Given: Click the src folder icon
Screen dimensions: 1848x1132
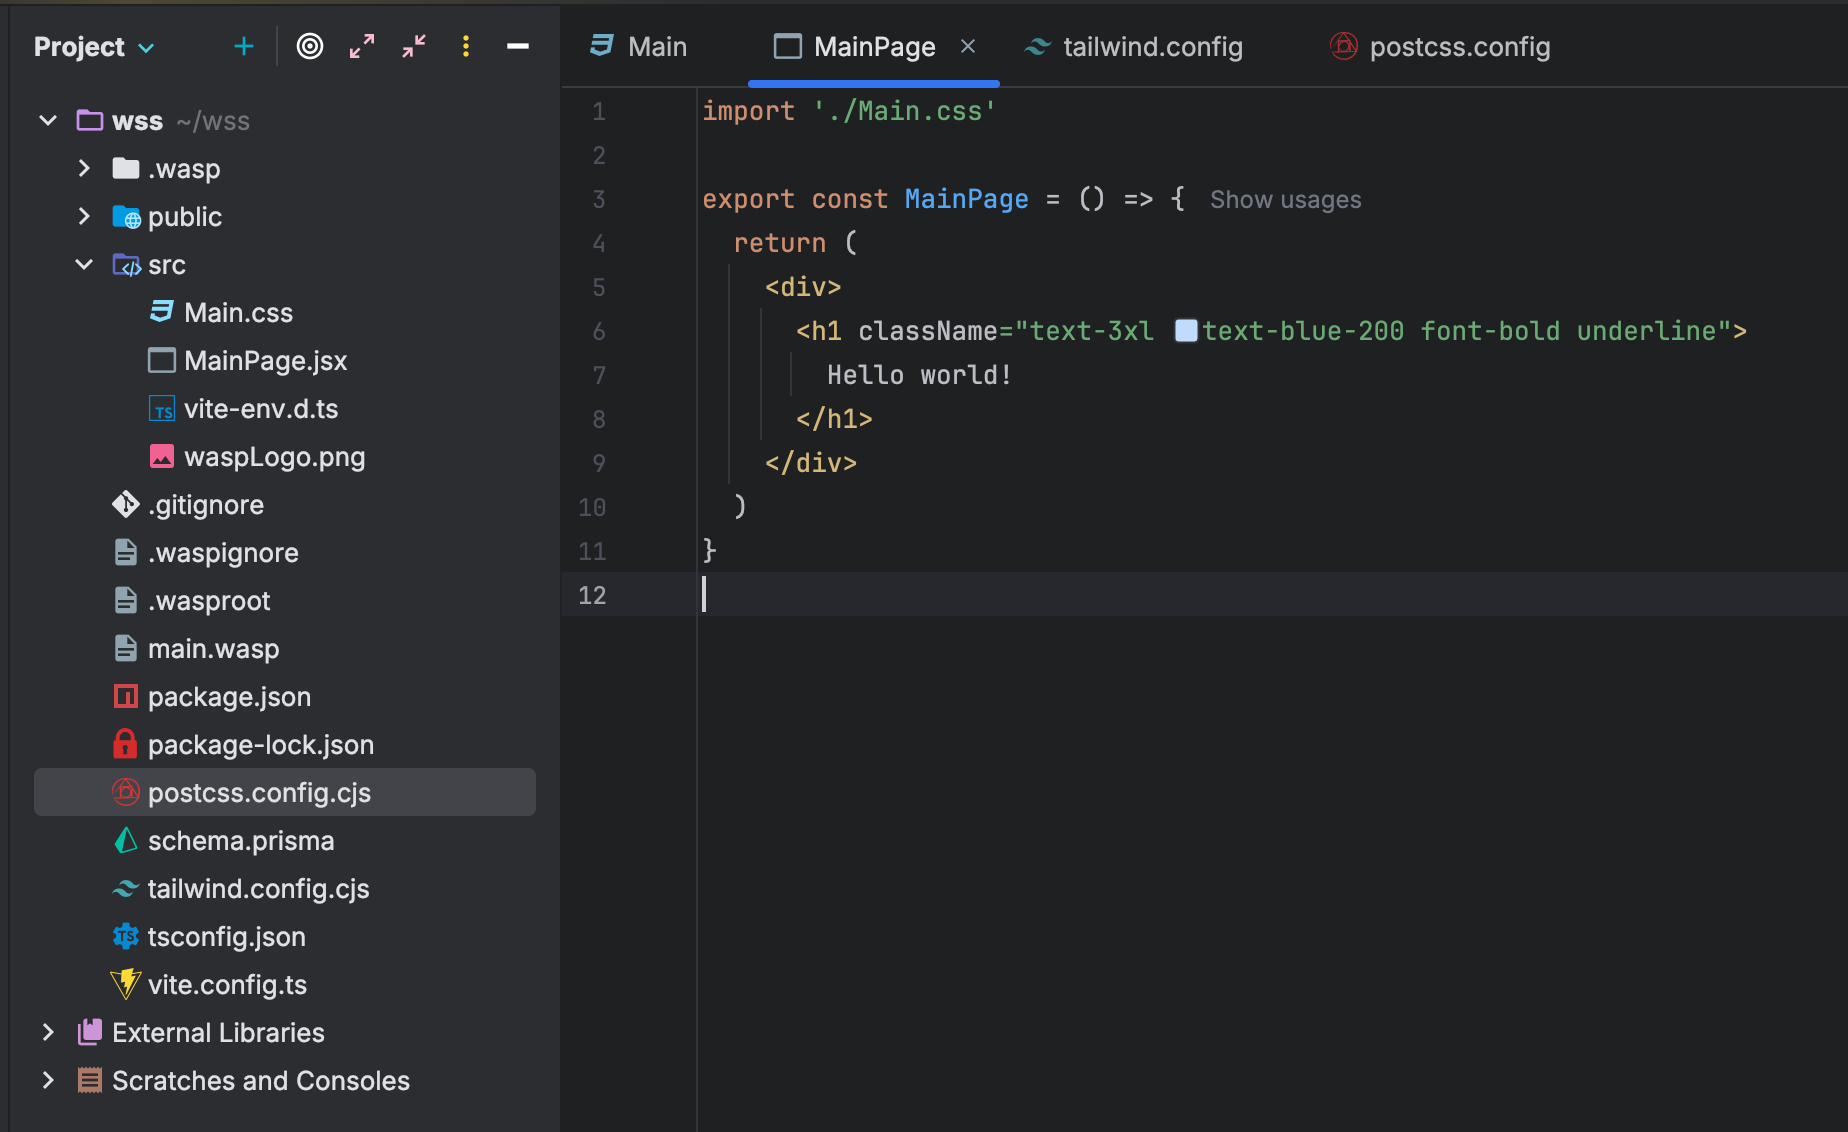Looking at the screenshot, I should 126,265.
